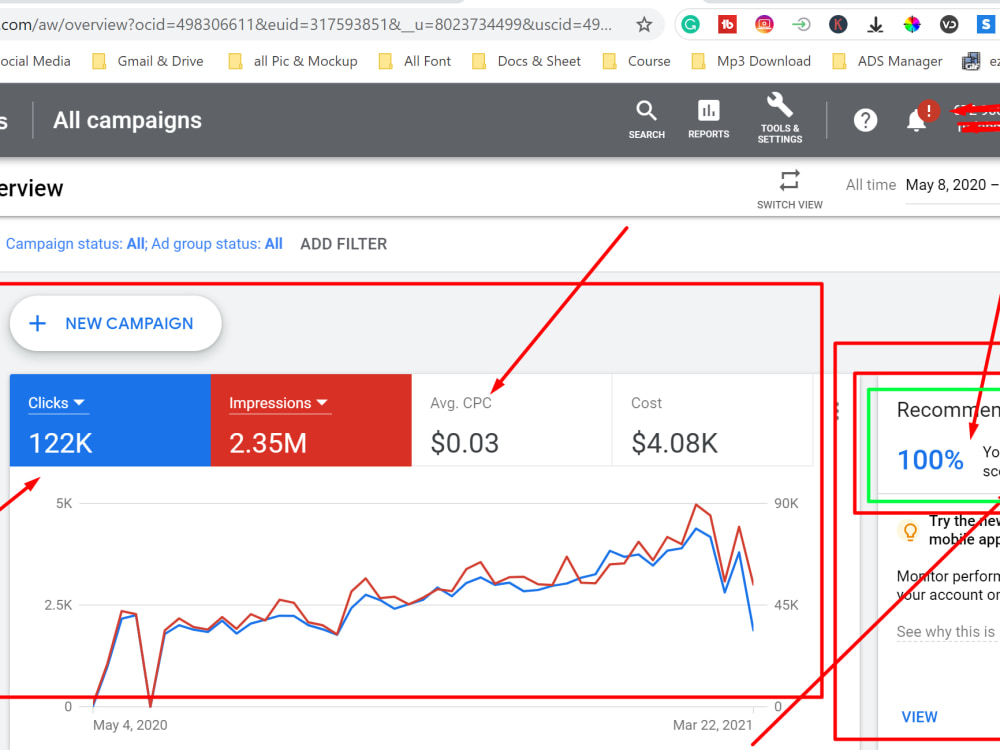Viewport: 1000px width, 750px height.
Task: Open the Social Media bookmark folder
Action: [35, 61]
